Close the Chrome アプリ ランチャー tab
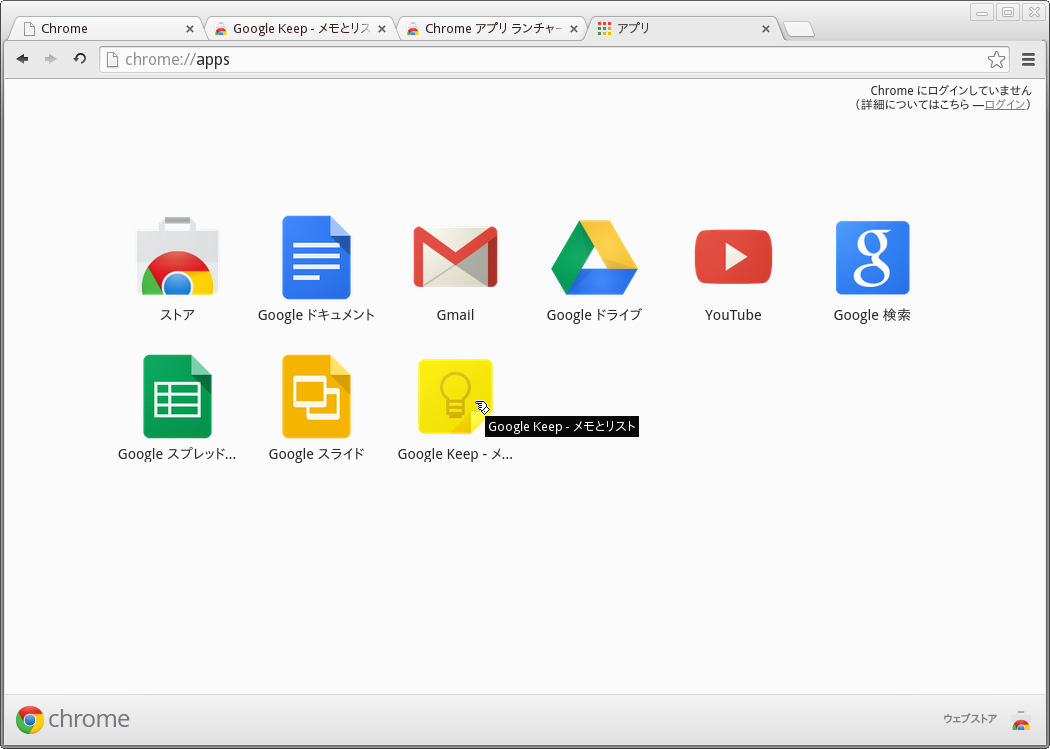Screen dimensions: 1050x749 click(x=573, y=29)
